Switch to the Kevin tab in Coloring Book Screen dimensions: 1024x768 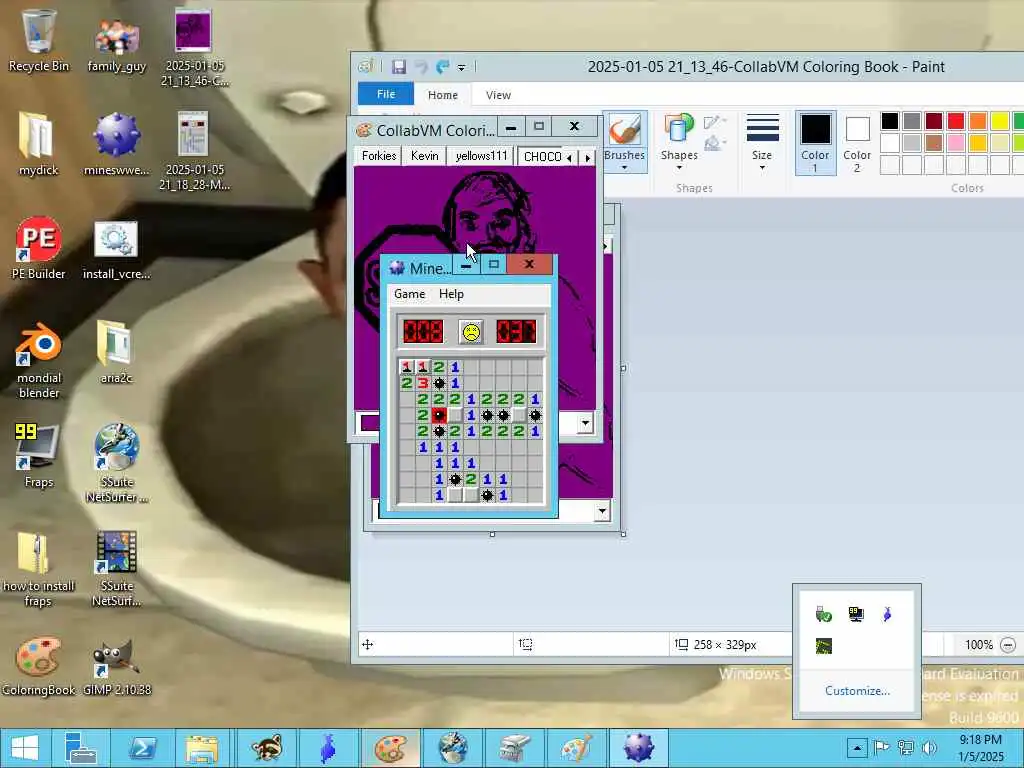pos(424,156)
